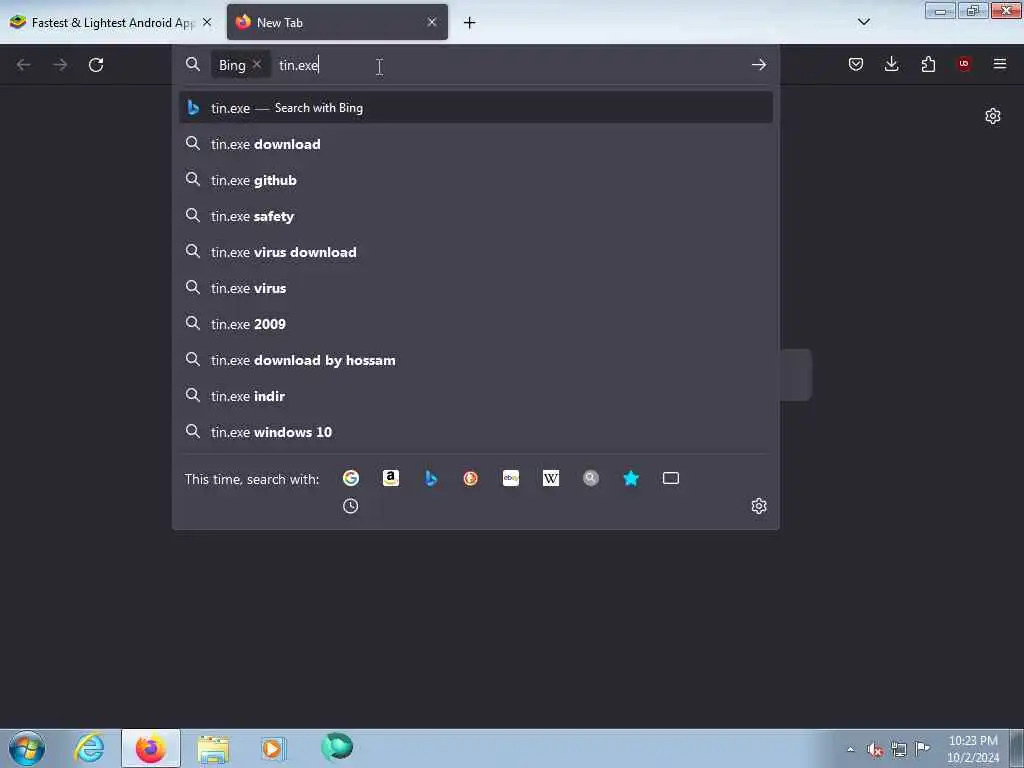1024x768 pixels.
Task: Search this time with DuckDuckGo
Action: [x=471, y=478]
